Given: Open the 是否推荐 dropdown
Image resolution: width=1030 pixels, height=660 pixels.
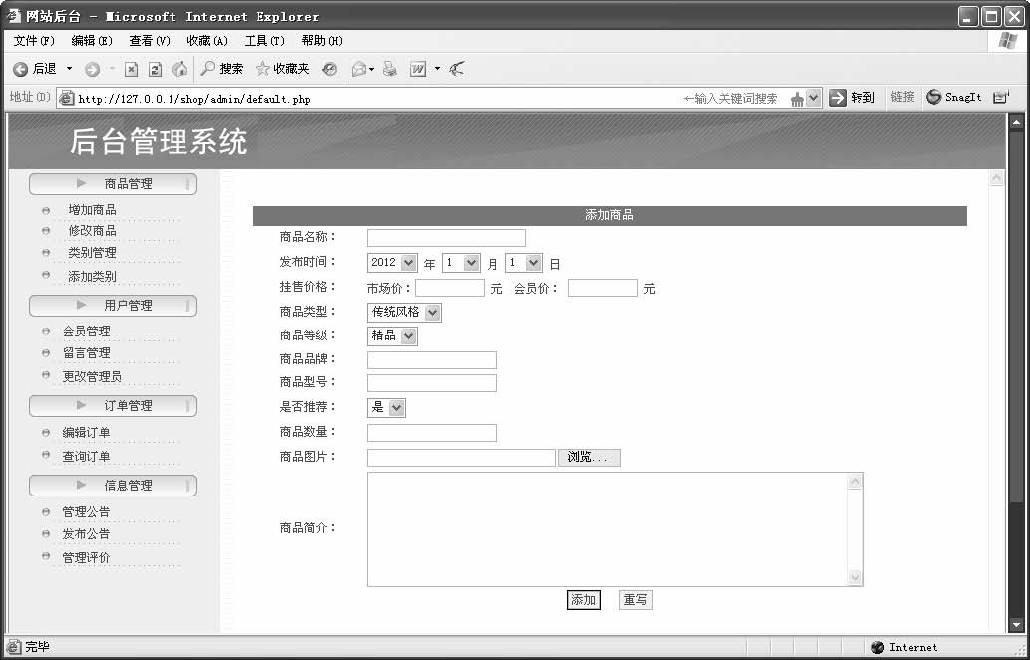Looking at the screenshot, I should pyautogui.click(x=386, y=408).
